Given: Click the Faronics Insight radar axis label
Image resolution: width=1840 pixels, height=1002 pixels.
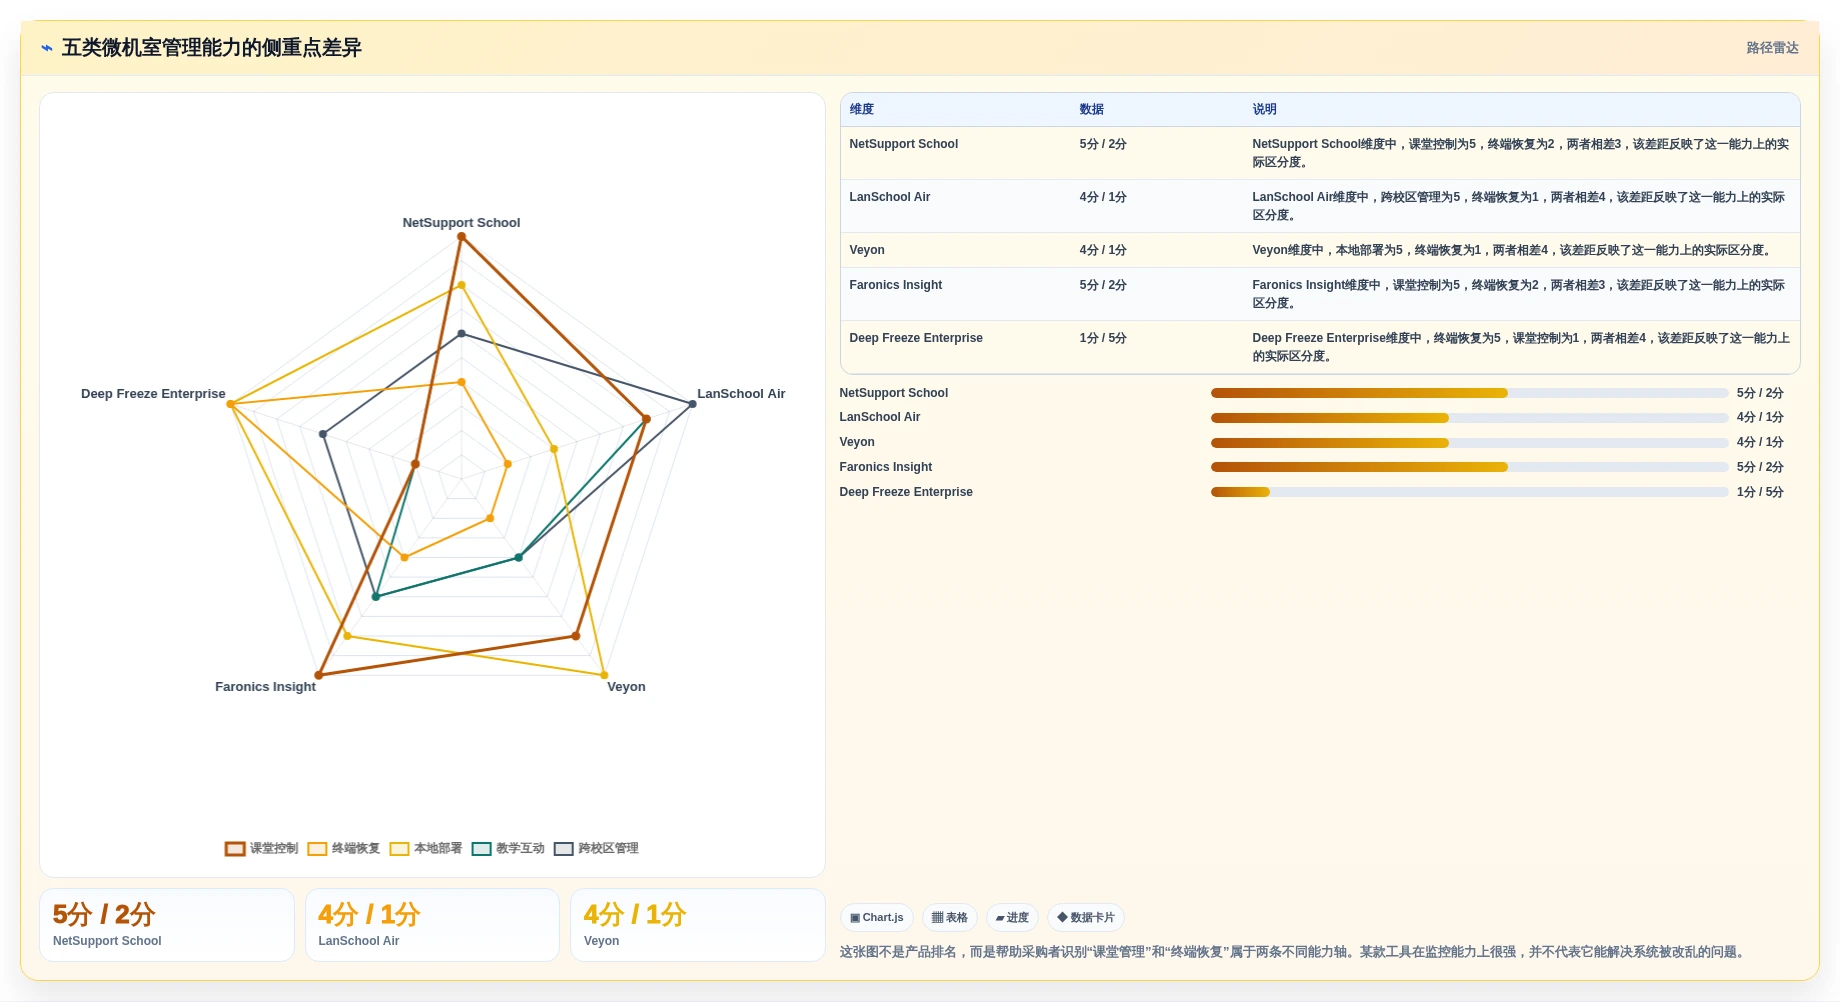Looking at the screenshot, I should (265, 687).
